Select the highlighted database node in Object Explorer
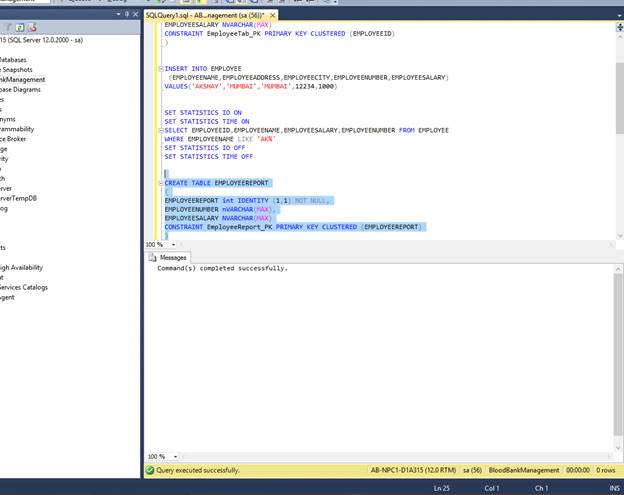This screenshot has width=624, height=495. 24,79
